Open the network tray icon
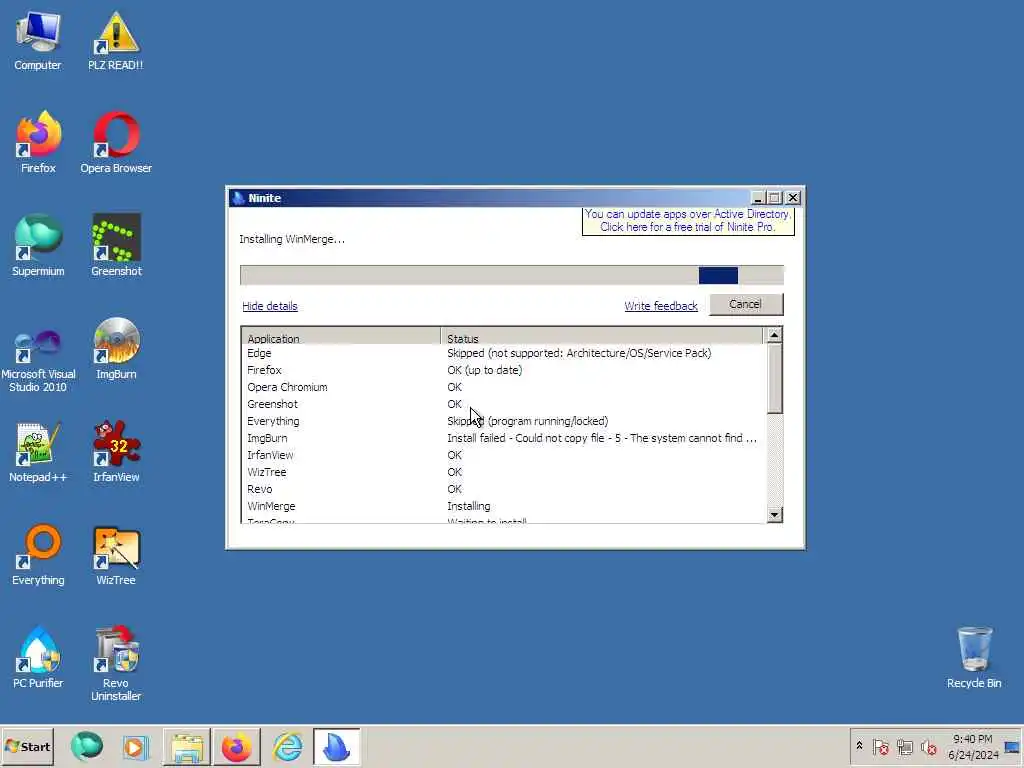The image size is (1024, 768). click(904, 747)
